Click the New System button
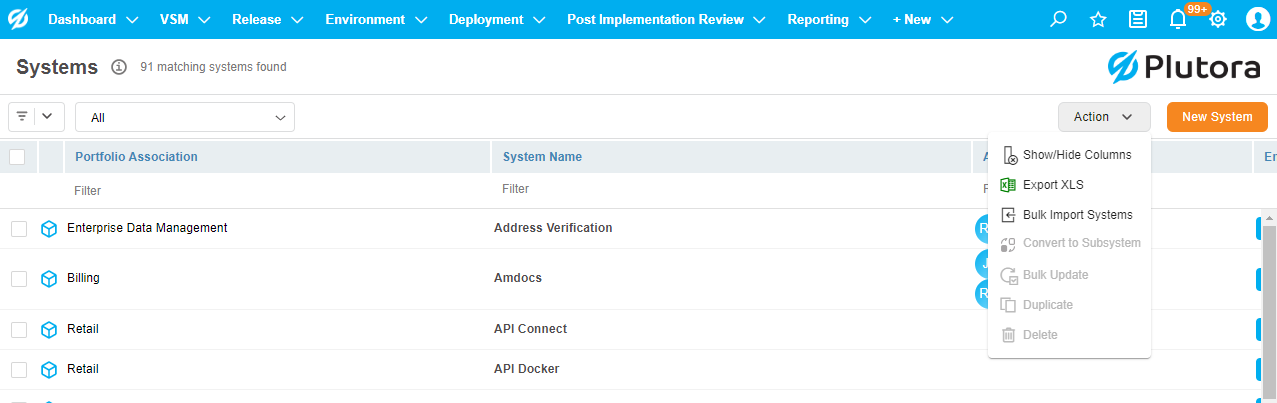1277x403 pixels. 1217,117
